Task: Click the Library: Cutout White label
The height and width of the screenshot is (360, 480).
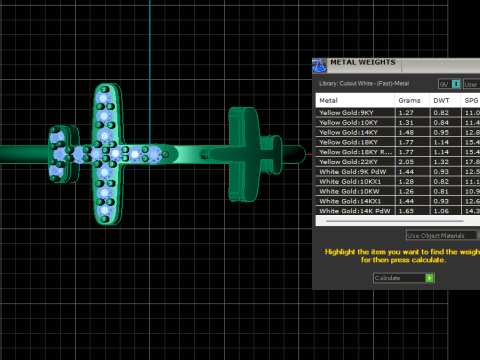Action: [364, 83]
